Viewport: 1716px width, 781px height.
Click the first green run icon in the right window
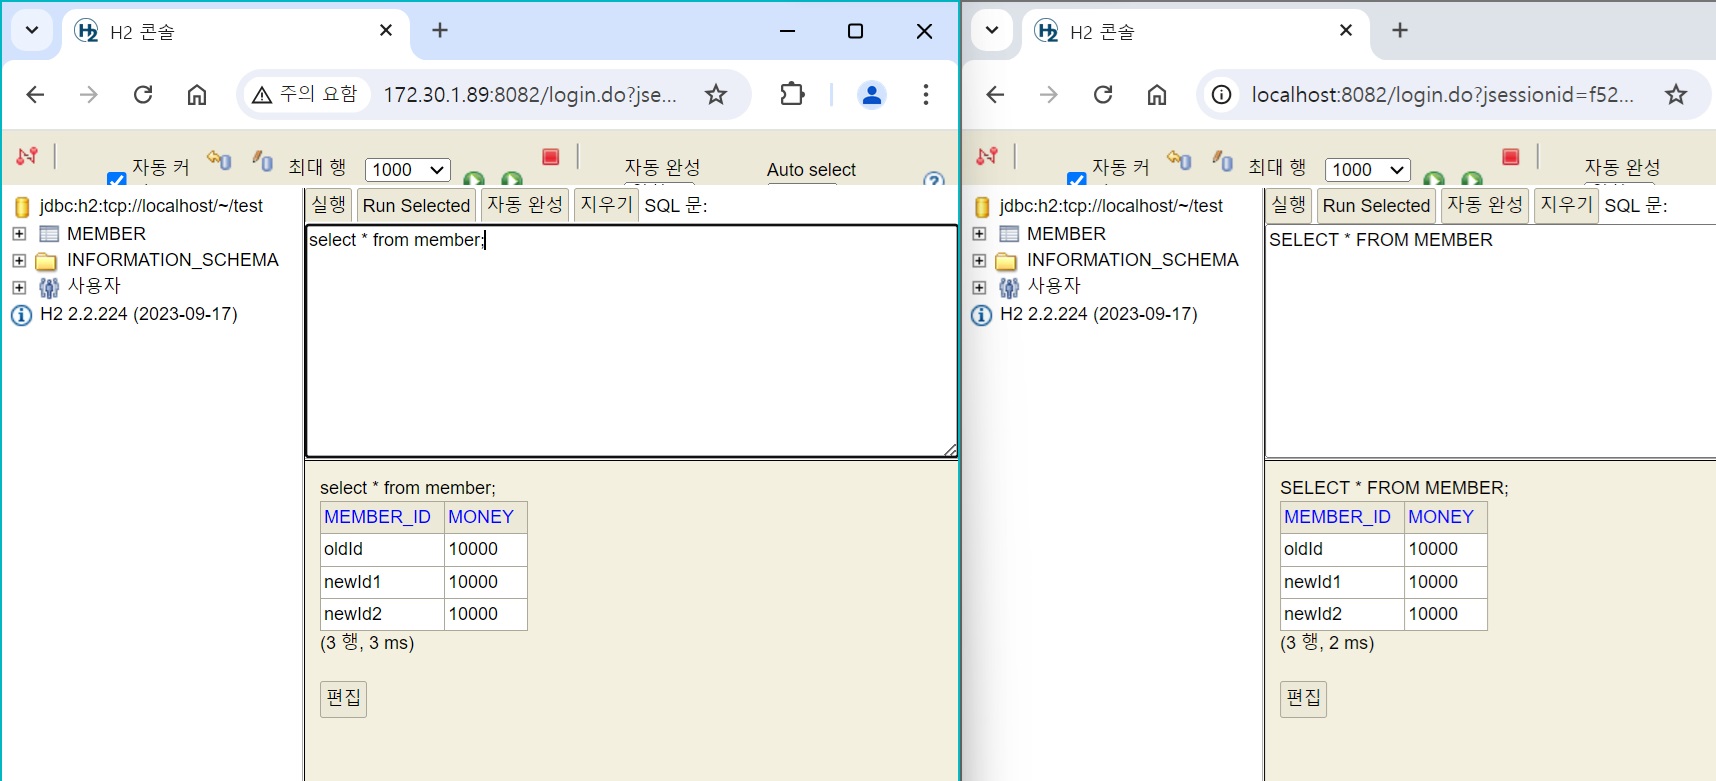(1434, 178)
